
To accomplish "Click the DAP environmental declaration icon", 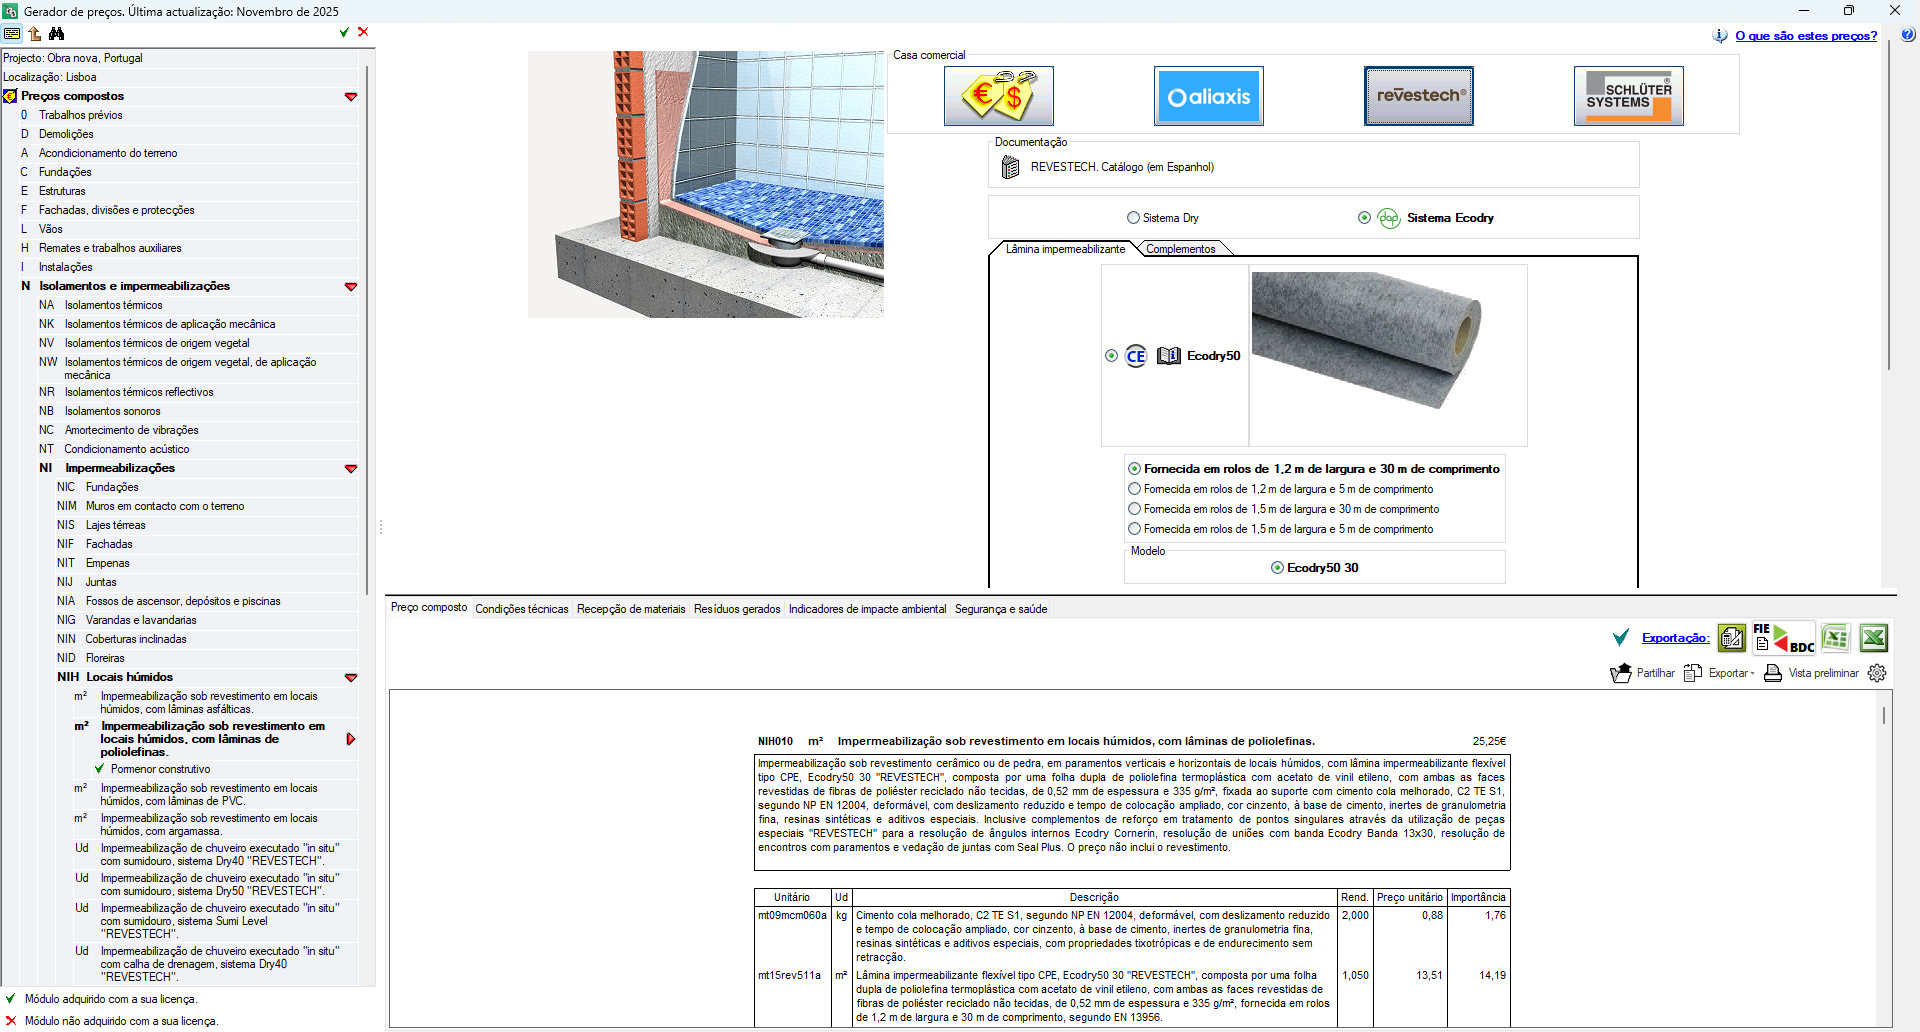I will pos(1389,218).
